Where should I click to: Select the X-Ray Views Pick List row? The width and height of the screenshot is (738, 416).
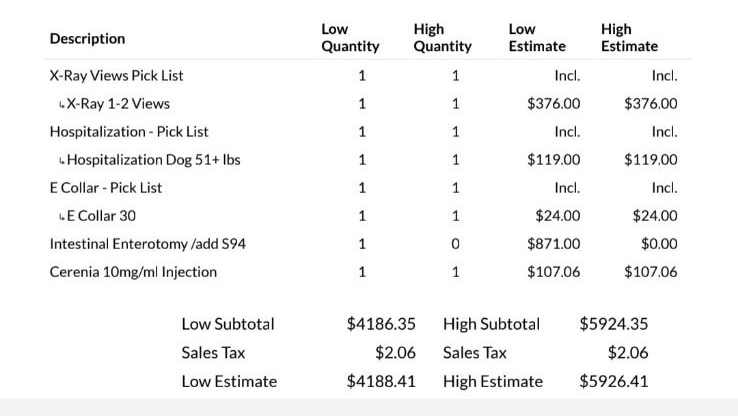click(x=369, y=76)
